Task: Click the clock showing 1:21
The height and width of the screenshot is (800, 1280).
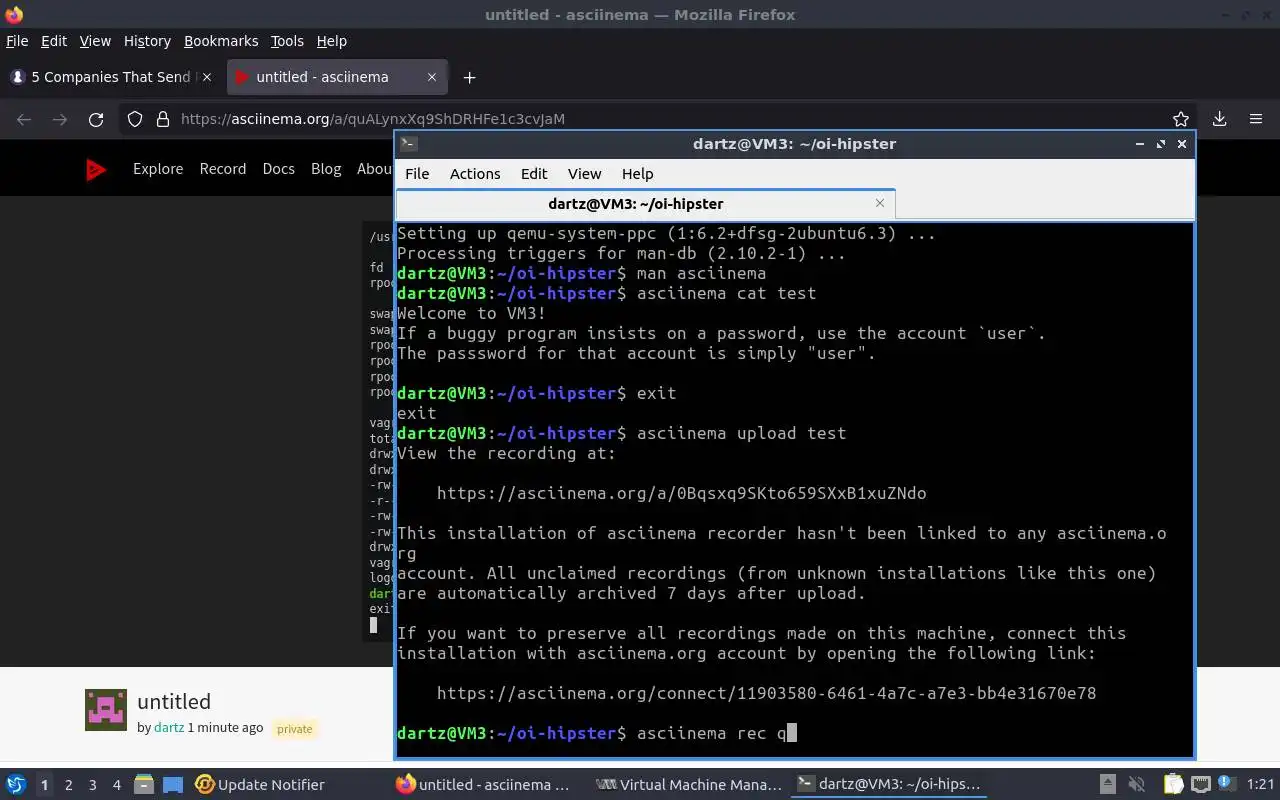Action: pos(1261,785)
